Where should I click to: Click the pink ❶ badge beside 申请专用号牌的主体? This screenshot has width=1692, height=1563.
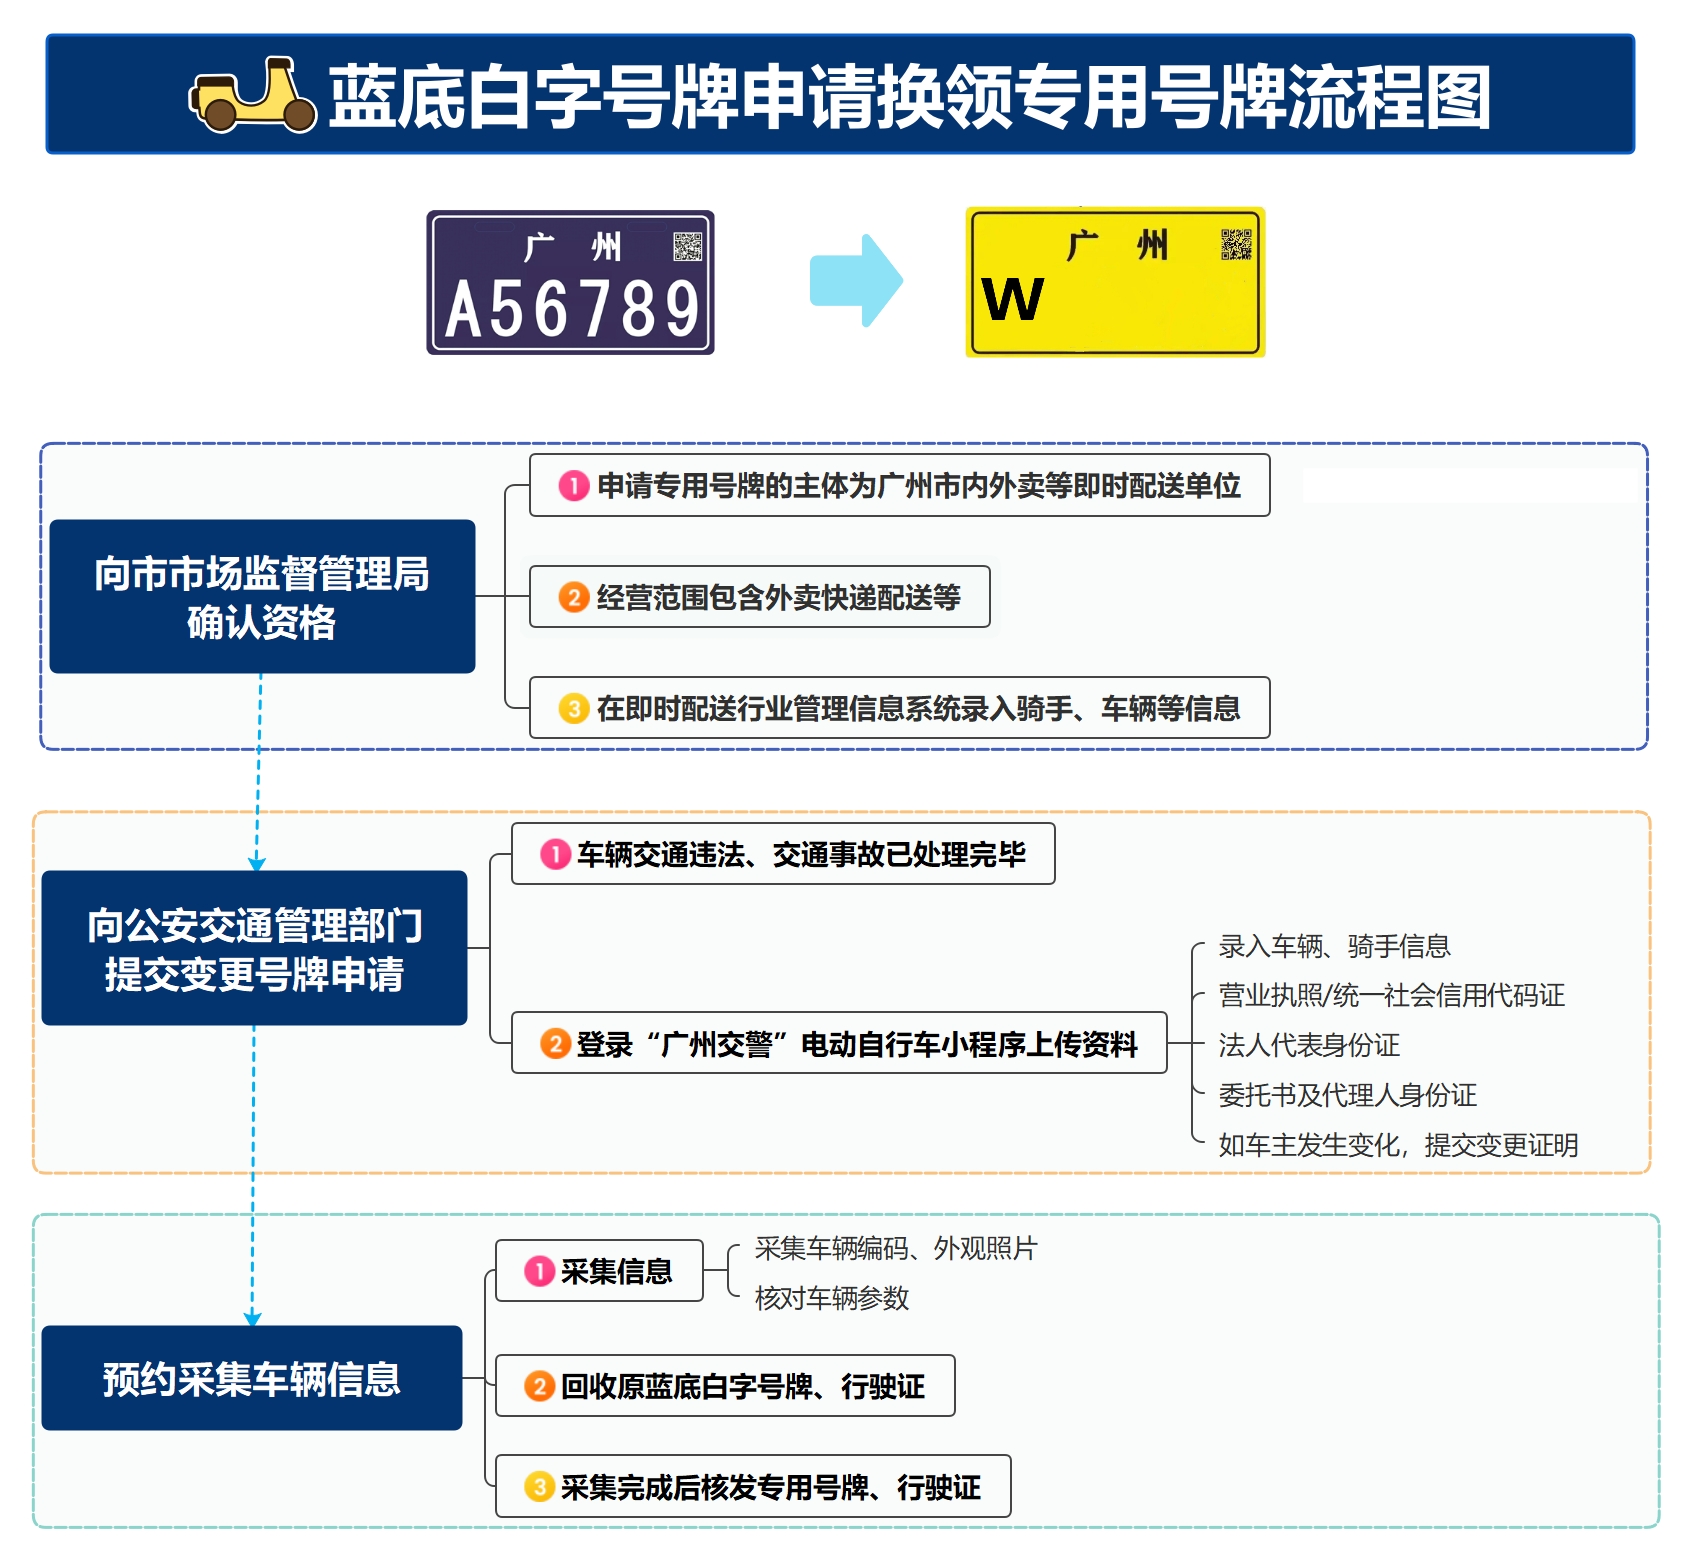click(x=572, y=486)
